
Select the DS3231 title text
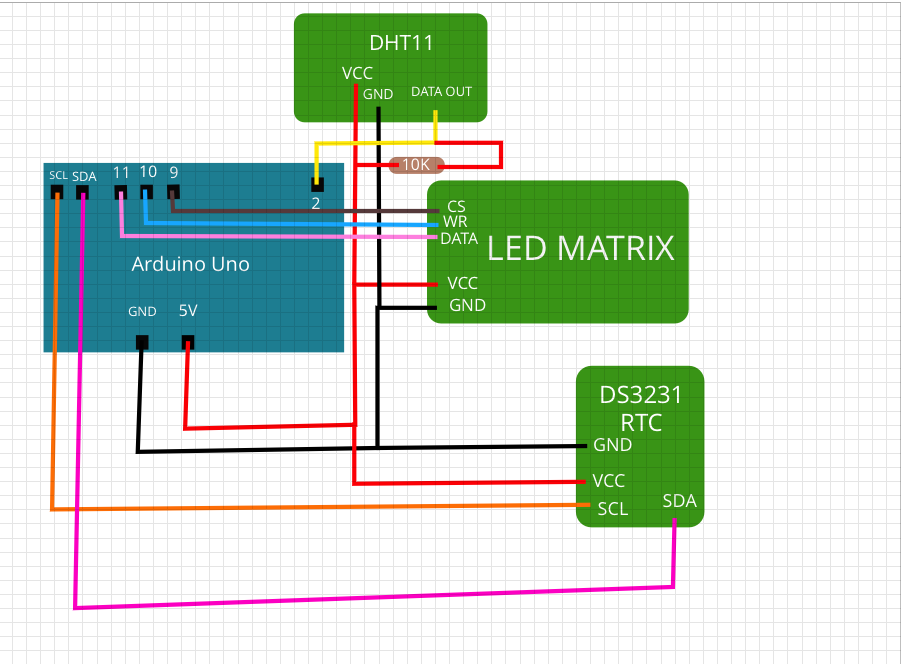point(640,395)
